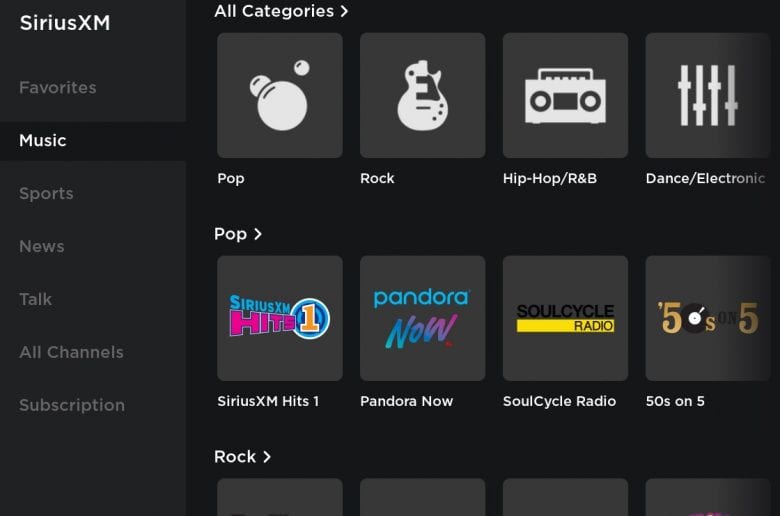Select the Music sidebar item
The image size is (780, 516).
(43, 141)
